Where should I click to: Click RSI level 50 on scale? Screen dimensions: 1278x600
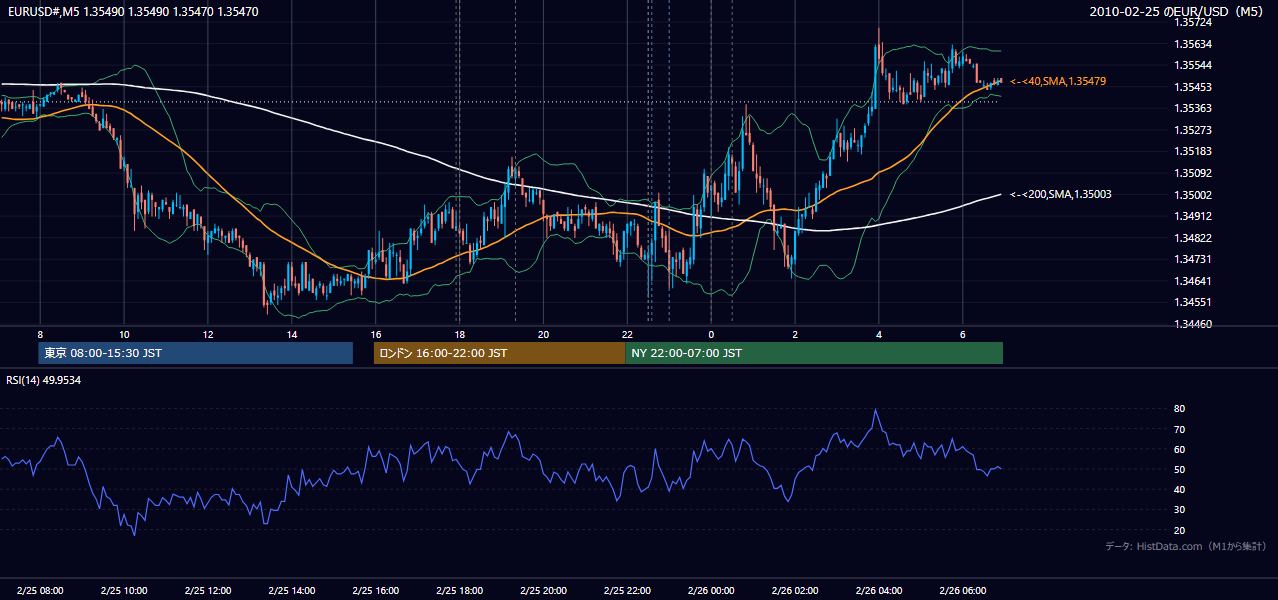click(x=1180, y=469)
